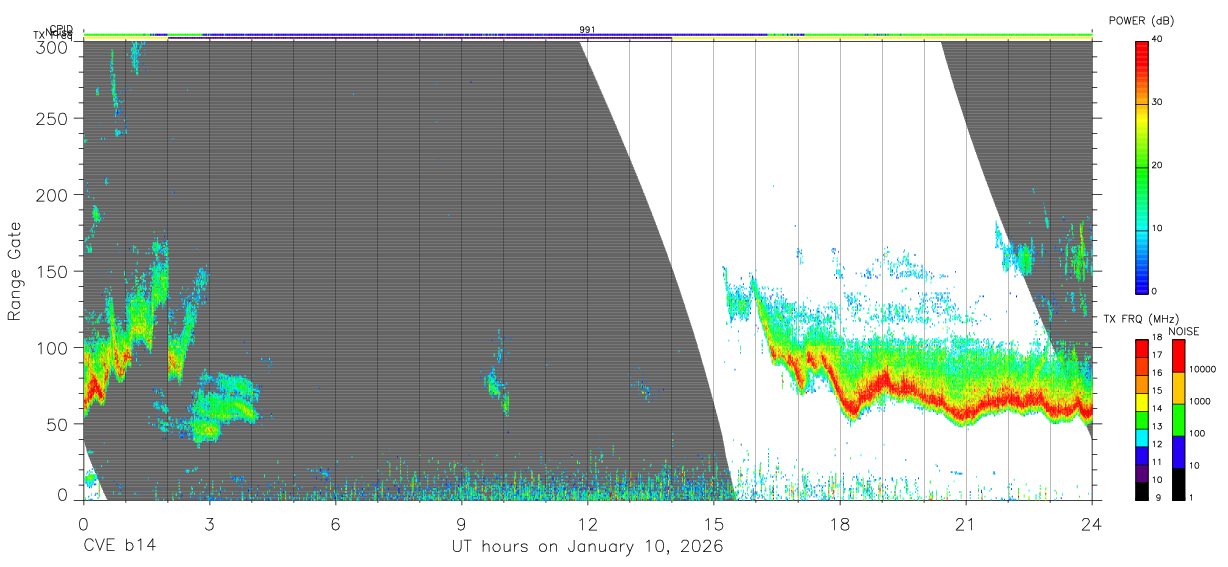The image size is (1228, 567).
Task: Click the 12 hour tick label on the x-axis
Action: click(x=588, y=523)
